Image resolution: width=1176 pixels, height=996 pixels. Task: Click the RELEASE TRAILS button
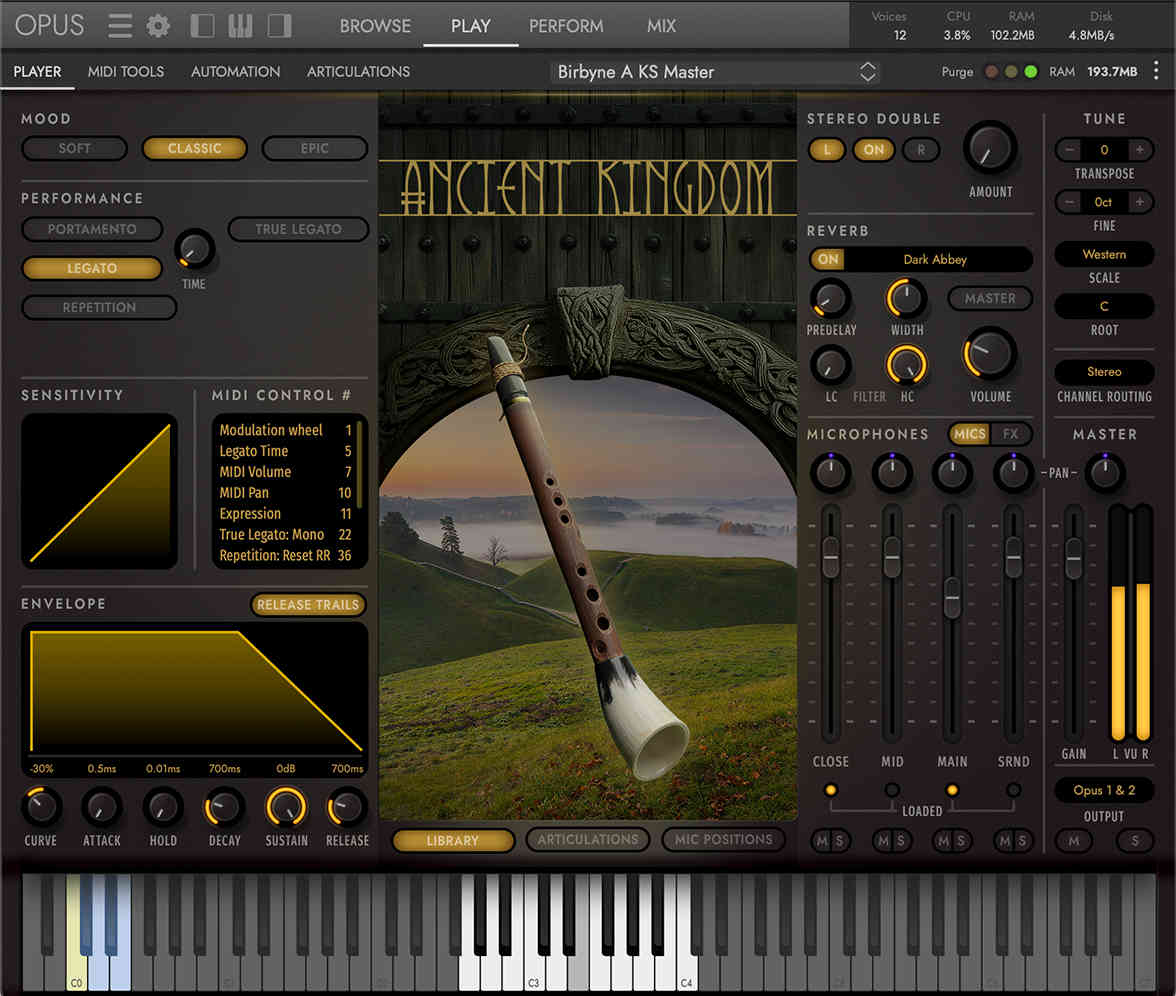(x=308, y=604)
